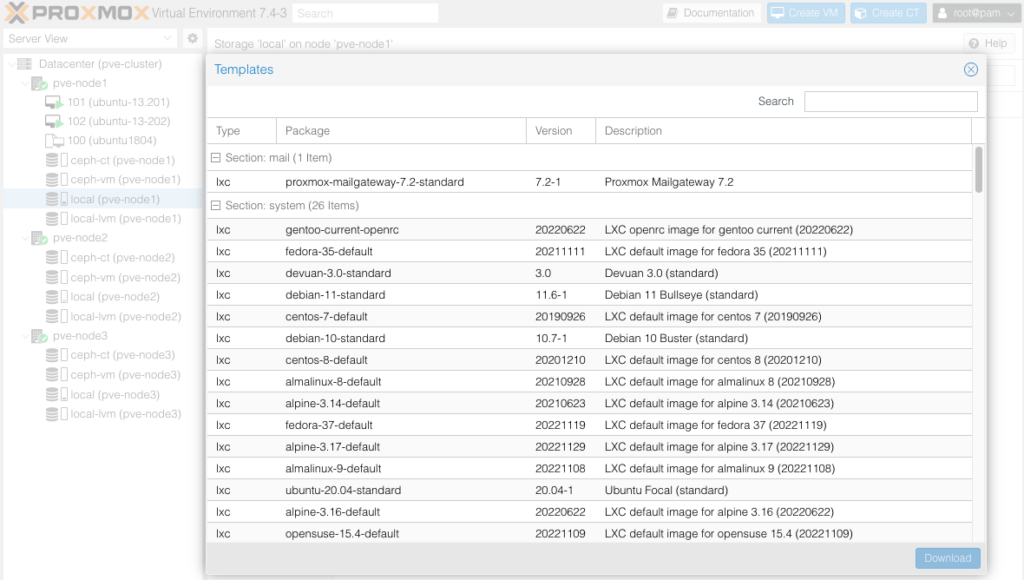Open the Documentation button
The image size is (1024, 580).
[712, 13]
